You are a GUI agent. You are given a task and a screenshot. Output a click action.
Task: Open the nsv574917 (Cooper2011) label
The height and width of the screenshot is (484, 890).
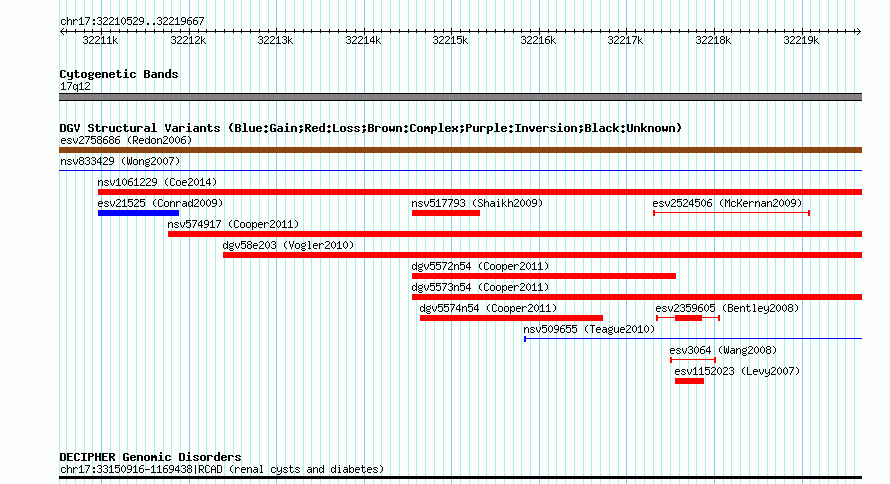233,224
